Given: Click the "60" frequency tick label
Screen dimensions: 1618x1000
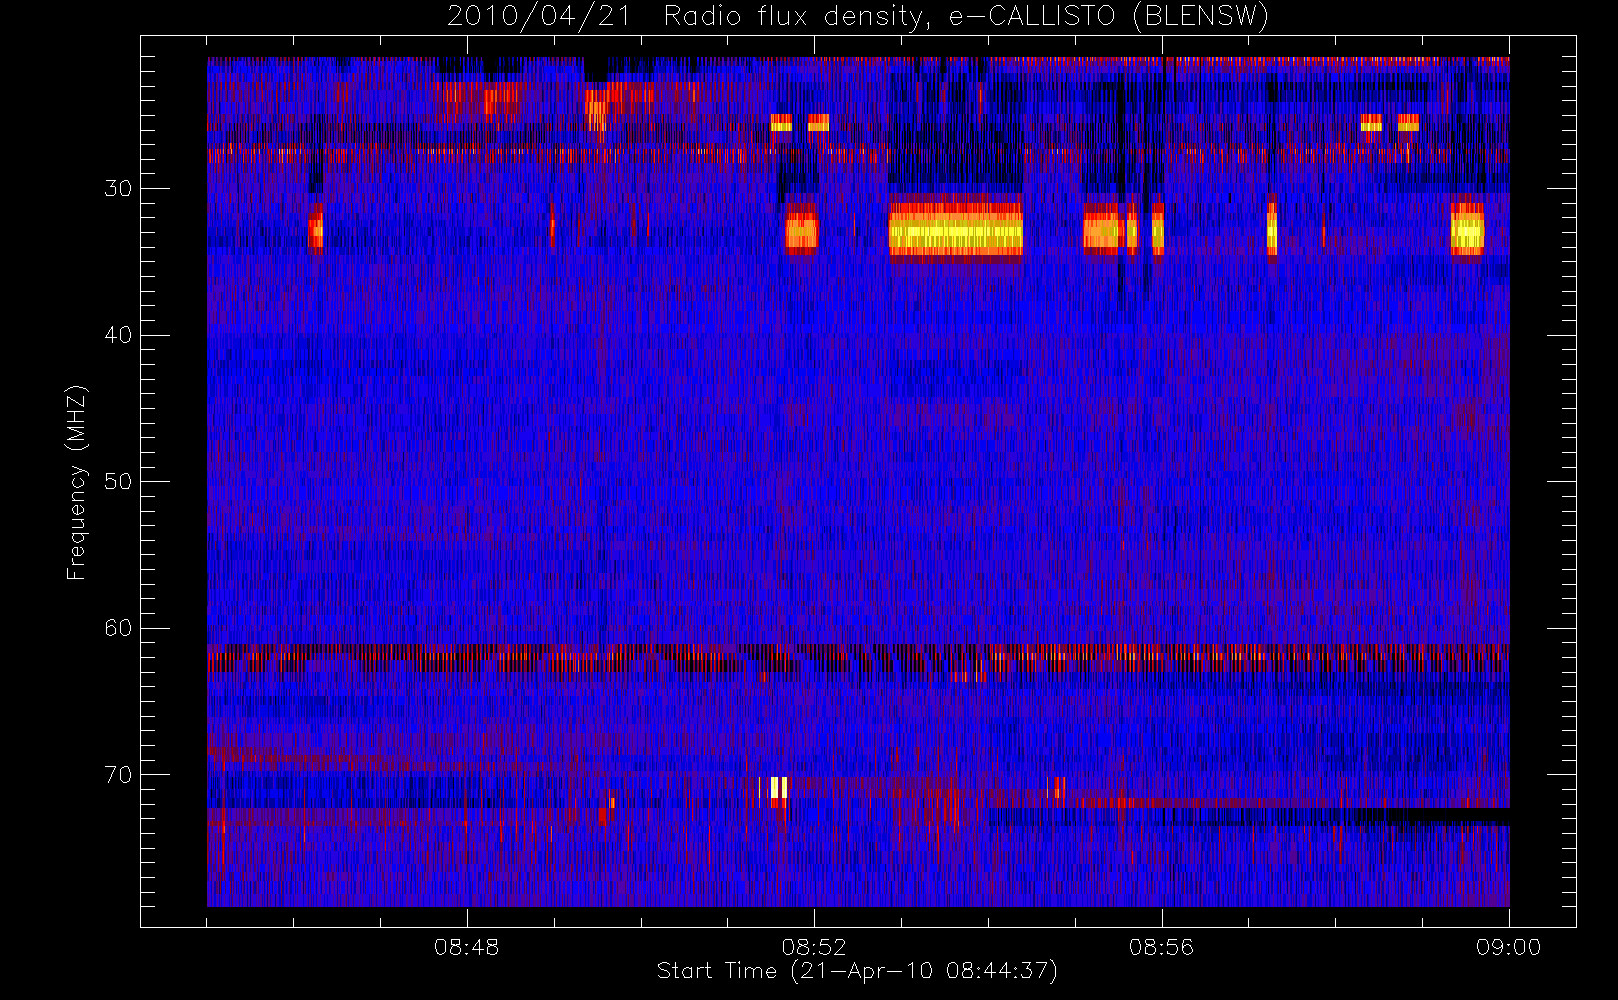Looking at the screenshot, I should (x=118, y=628).
